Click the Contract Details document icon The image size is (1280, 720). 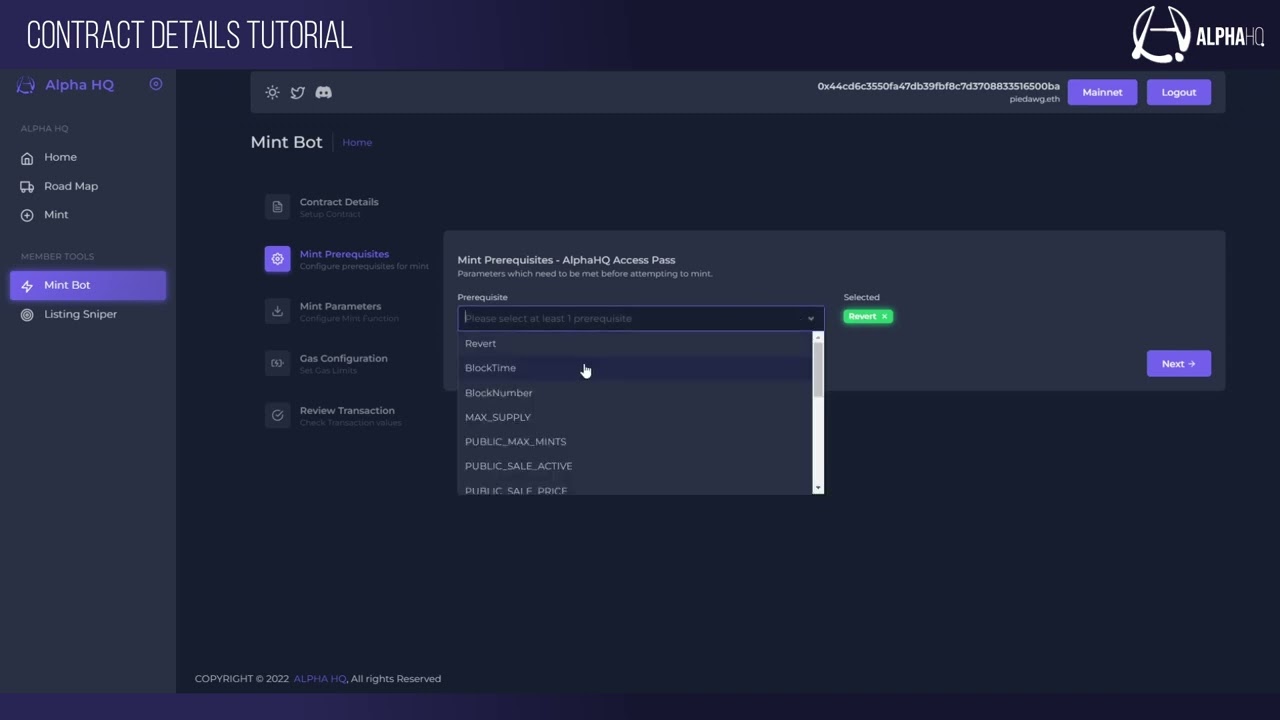pos(277,207)
